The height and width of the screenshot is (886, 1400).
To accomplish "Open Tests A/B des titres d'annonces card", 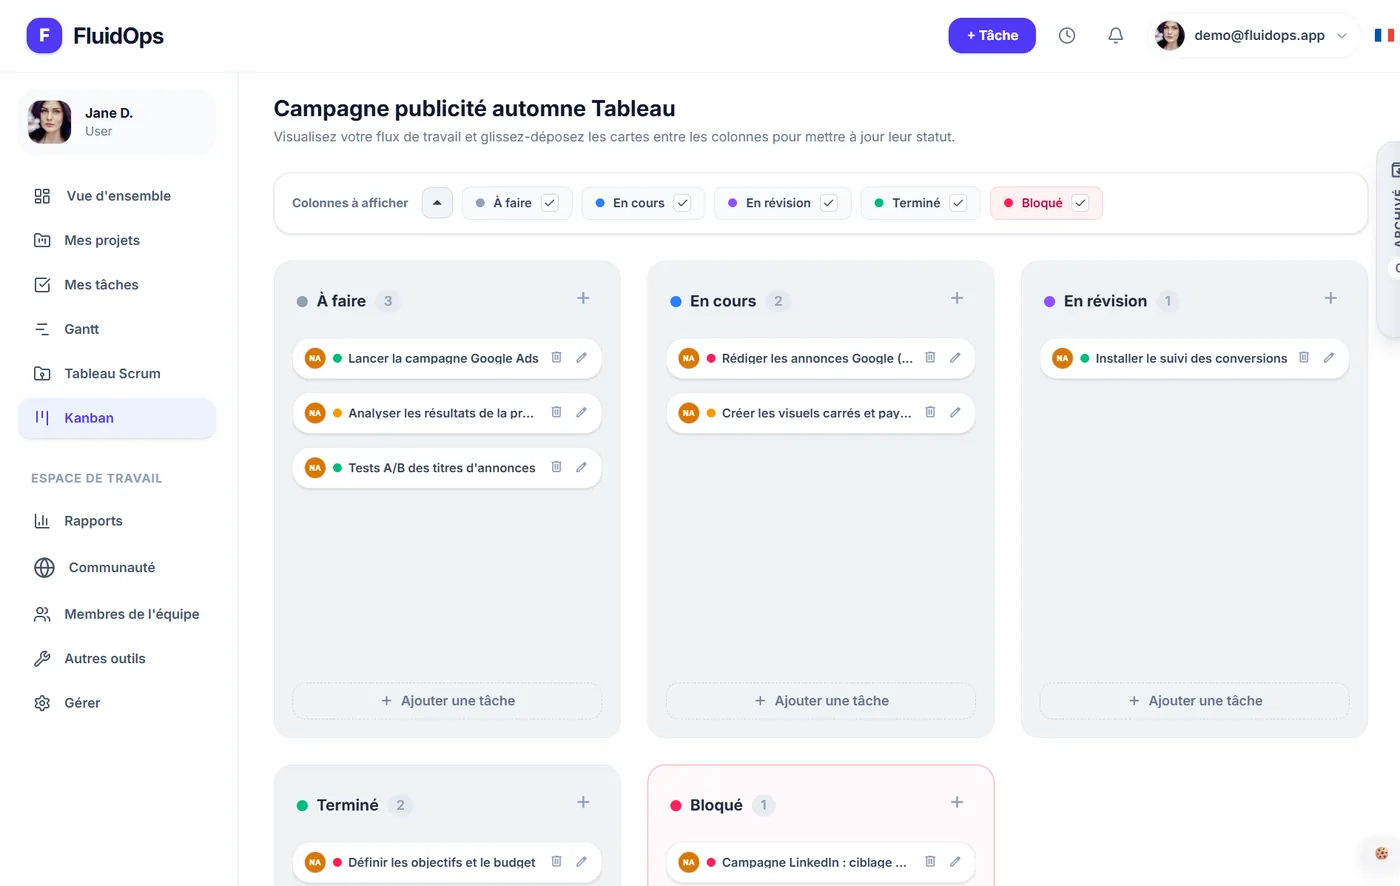I will point(447,467).
